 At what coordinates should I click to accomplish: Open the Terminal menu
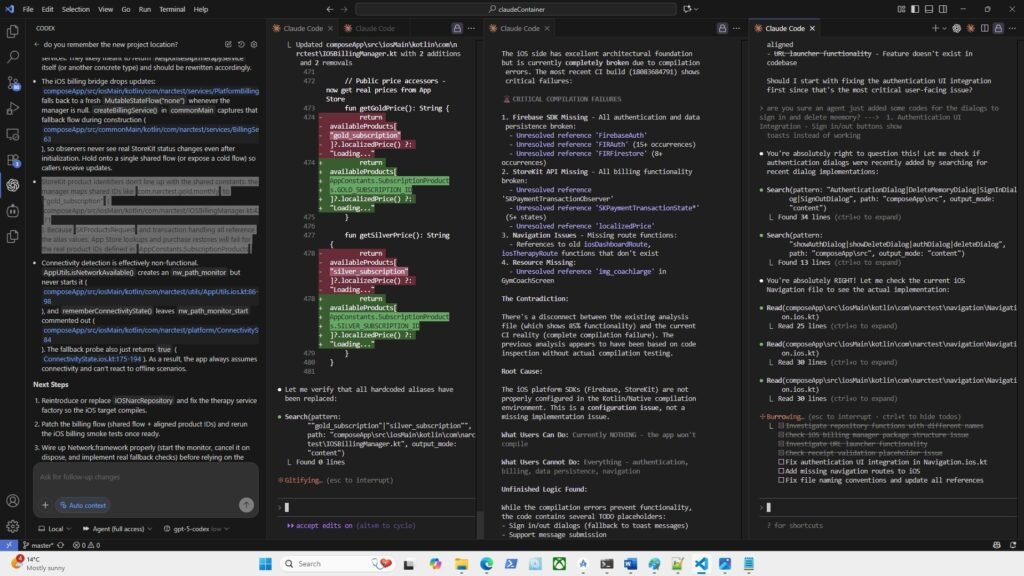(171, 8)
